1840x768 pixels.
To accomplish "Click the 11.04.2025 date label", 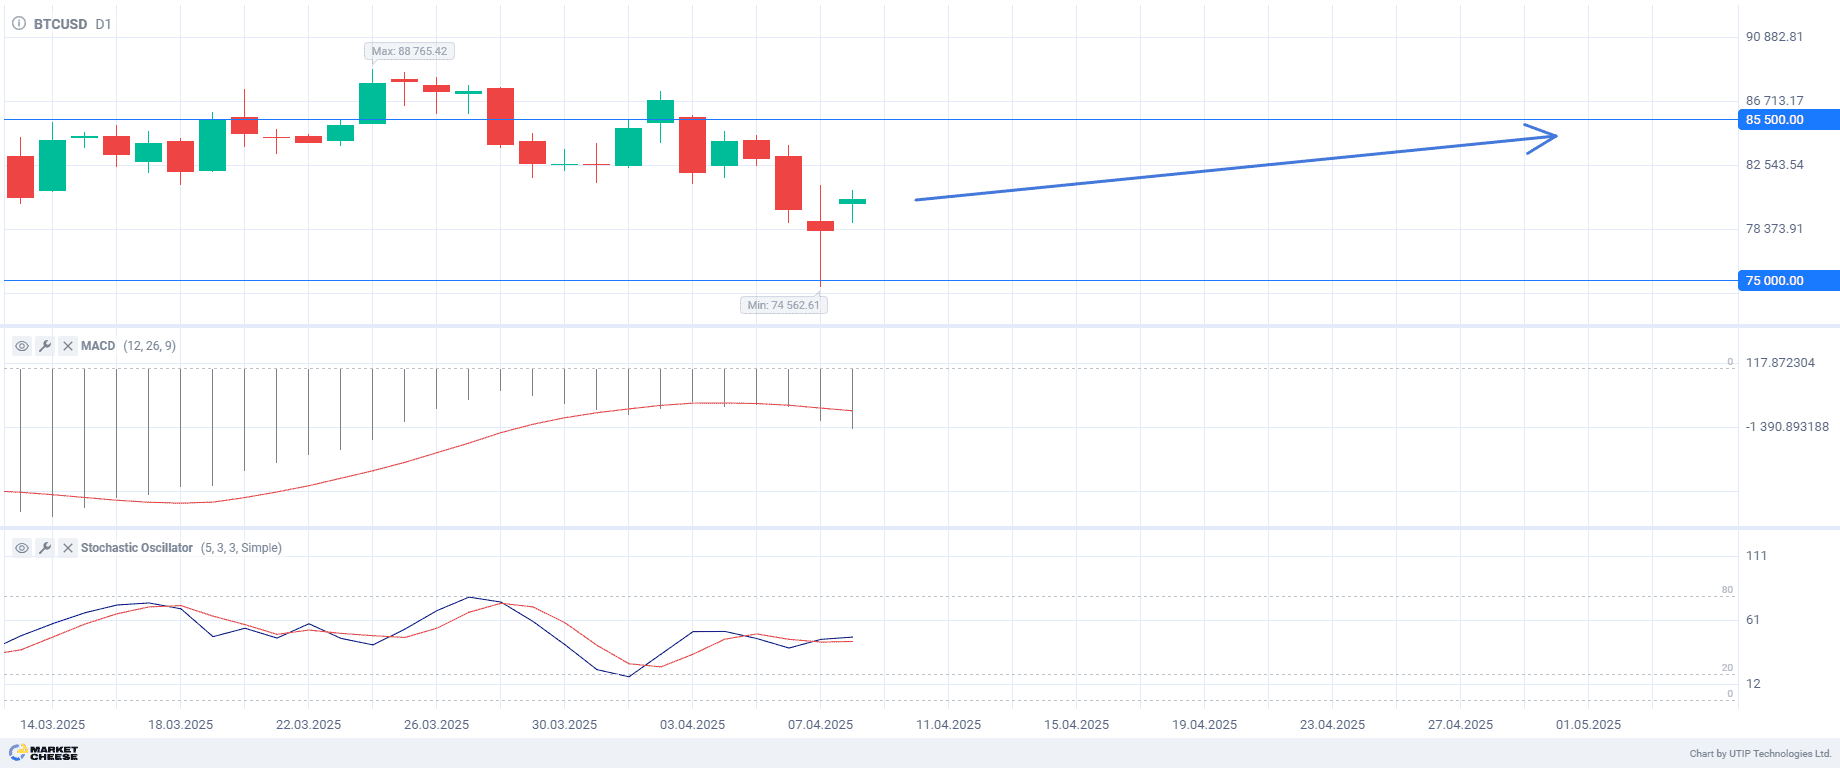I will click(949, 725).
